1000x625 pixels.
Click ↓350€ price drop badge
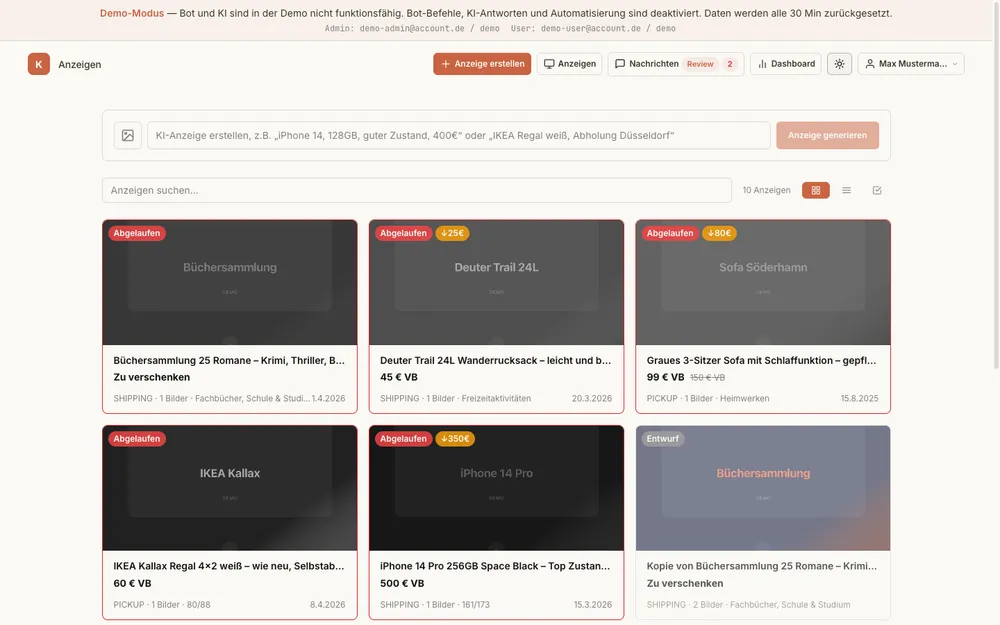click(455, 439)
